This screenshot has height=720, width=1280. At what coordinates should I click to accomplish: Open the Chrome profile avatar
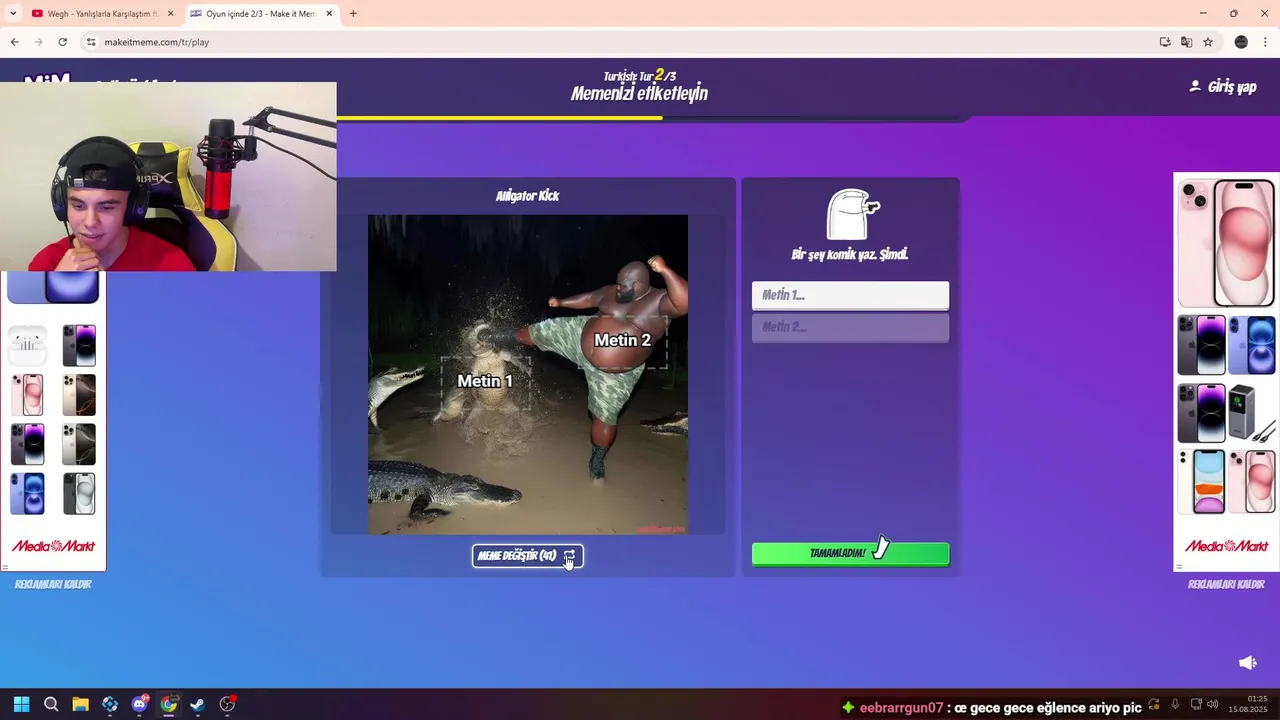1241,42
